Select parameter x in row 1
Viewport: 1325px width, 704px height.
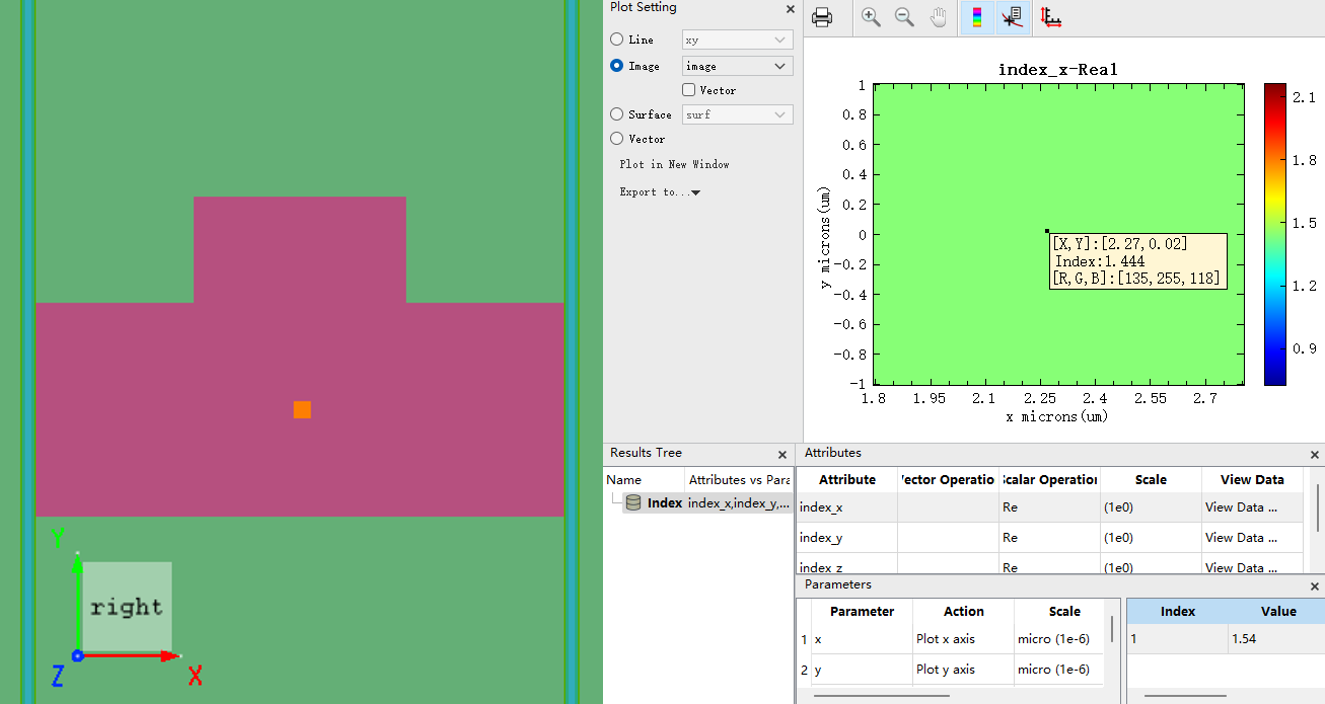pyautogui.click(x=862, y=639)
